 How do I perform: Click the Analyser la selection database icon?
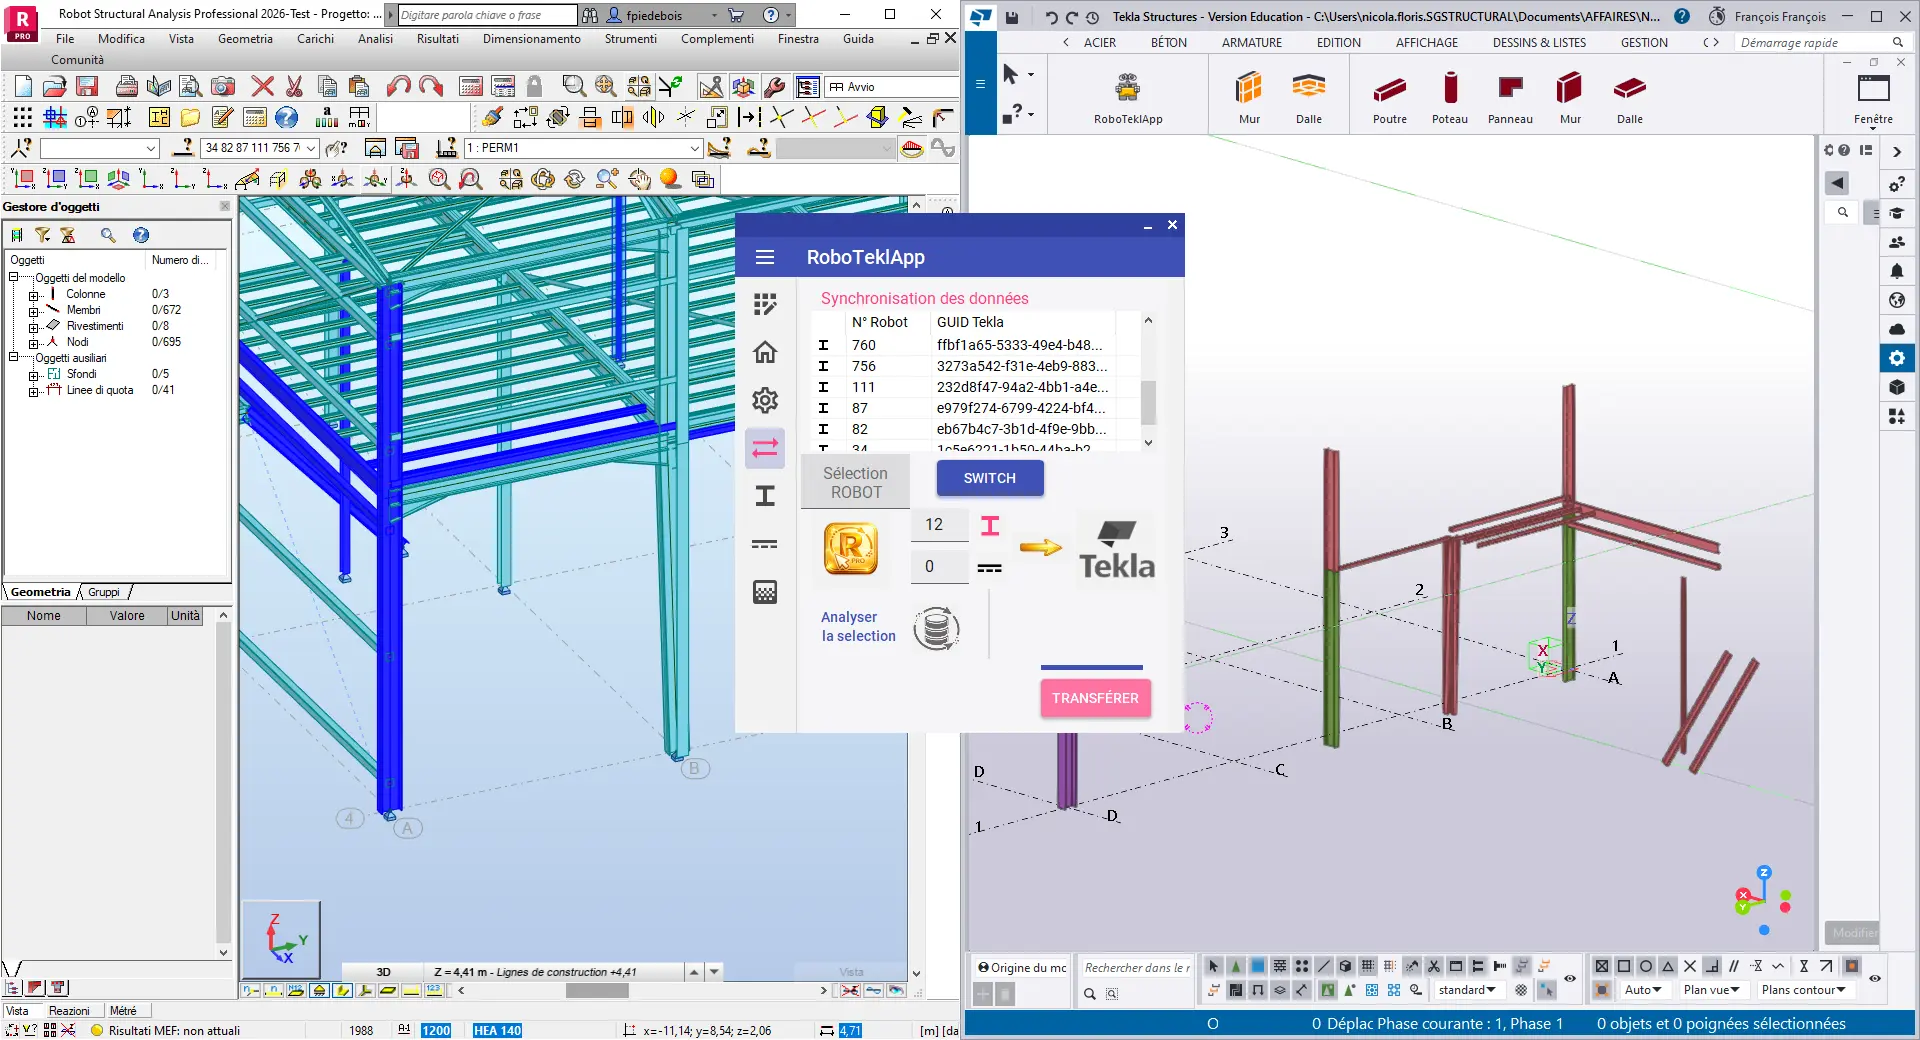(x=936, y=628)
